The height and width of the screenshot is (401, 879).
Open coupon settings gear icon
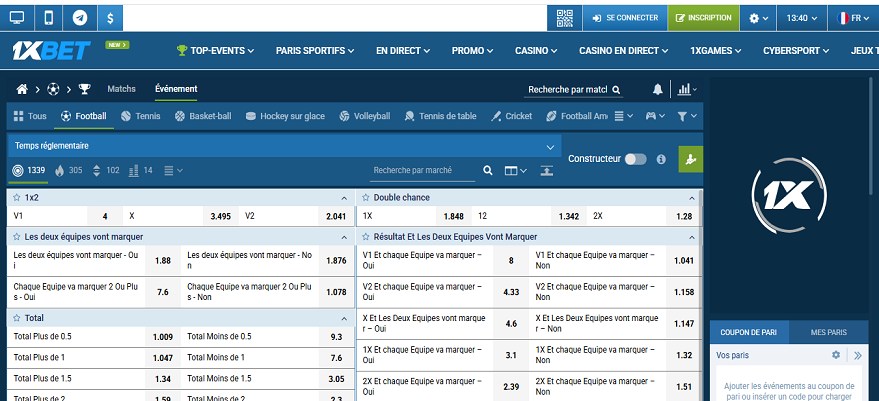(x=836, y=355)
